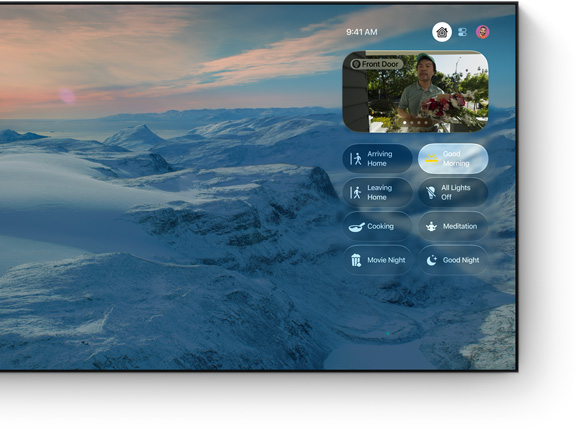Viewport: 581px width, 434px height.
Task: Click the popcorn Movie Night icon
Action: pos(356,260)
